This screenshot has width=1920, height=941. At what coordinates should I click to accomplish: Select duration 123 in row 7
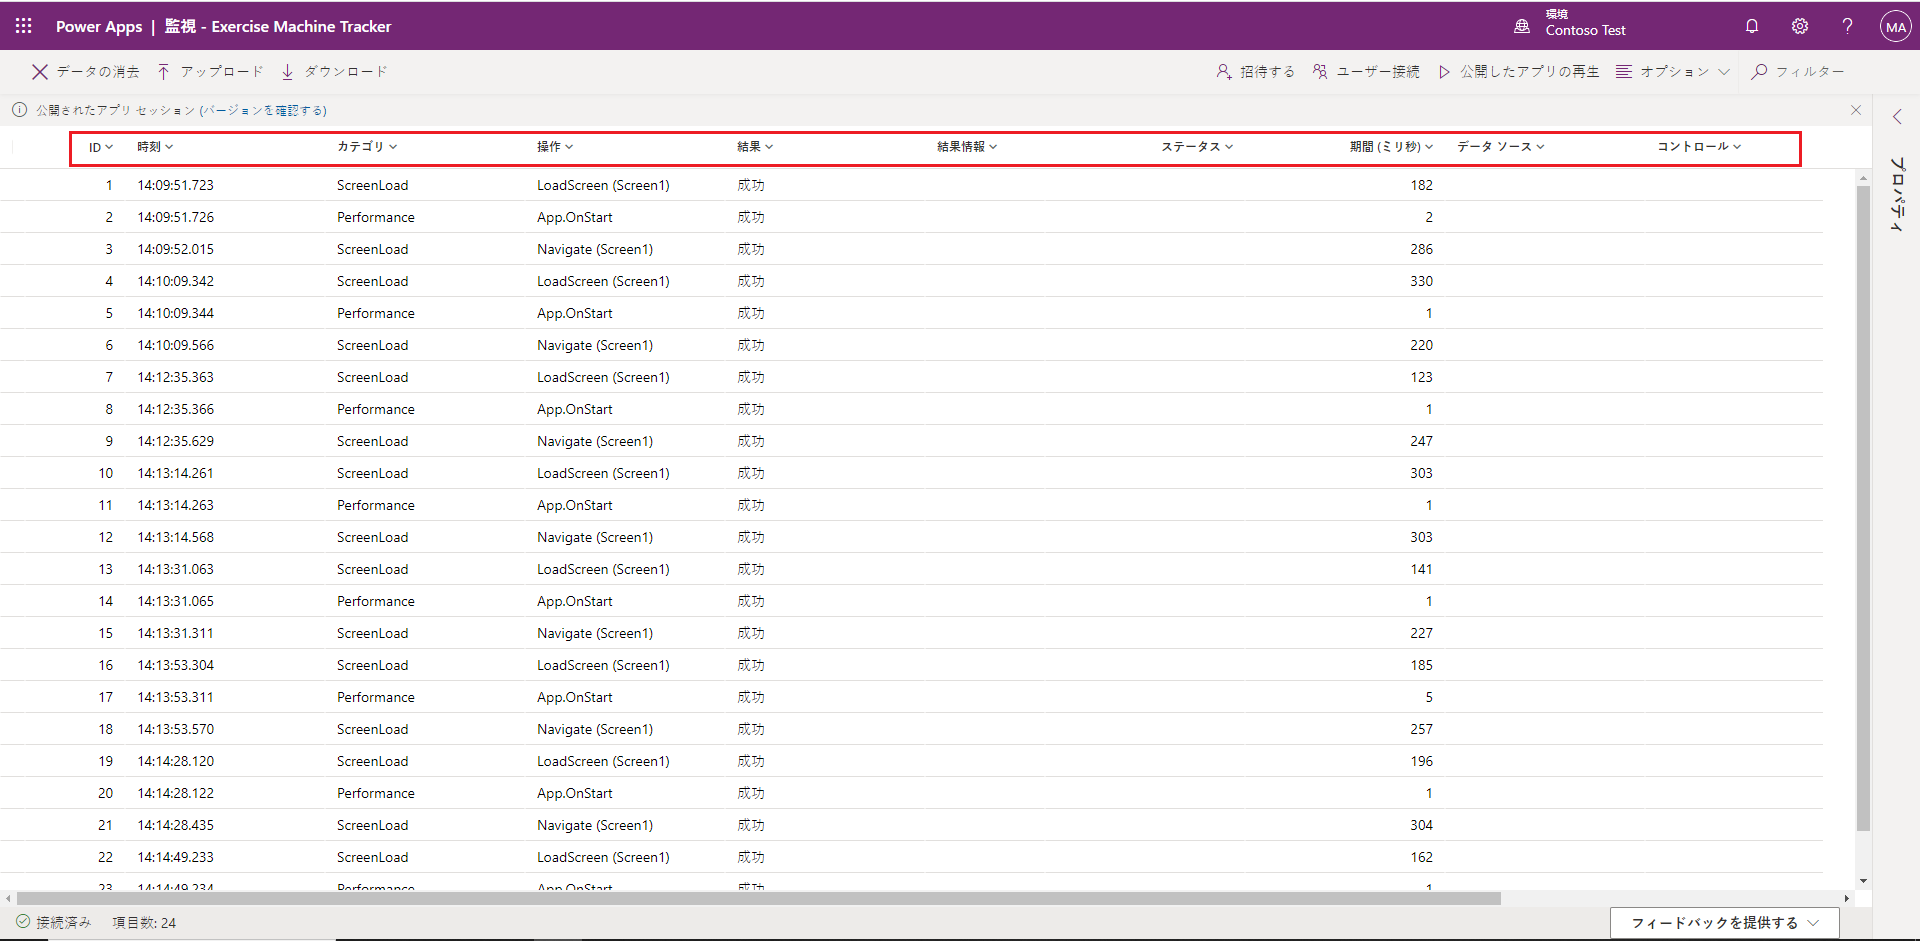tap(1421, 377)
